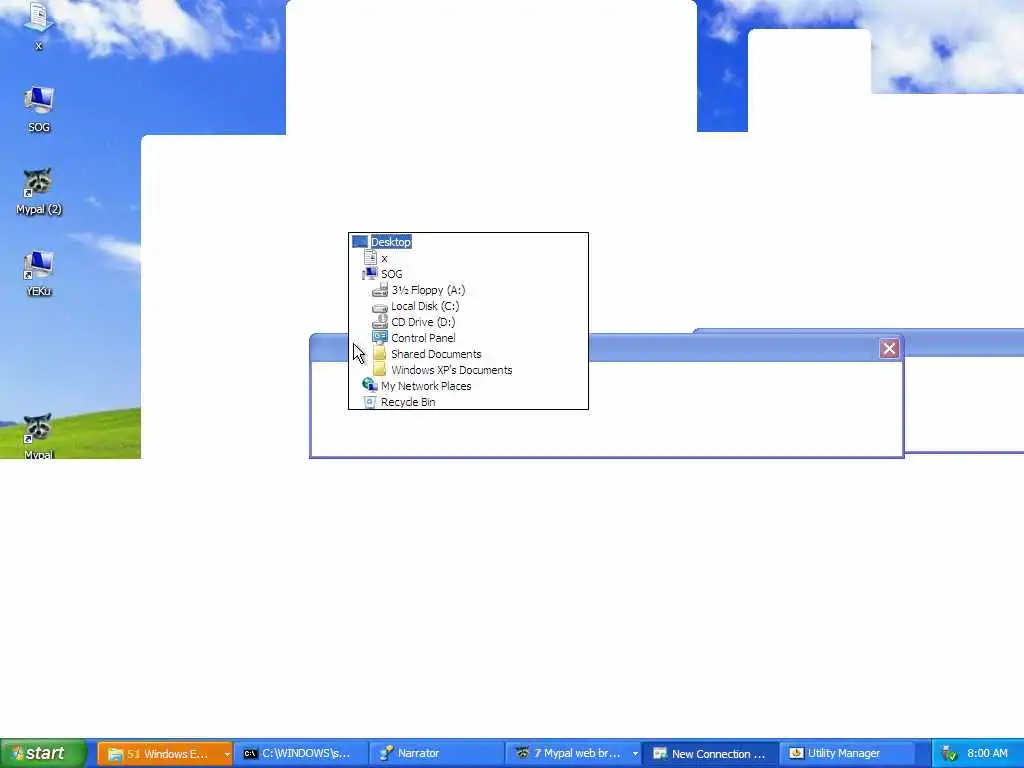The image size is (1024, 768).
Task: Select the 3½ Floppy (A:) drive icon
Action: pyautogui.click(x=380, y=290)
